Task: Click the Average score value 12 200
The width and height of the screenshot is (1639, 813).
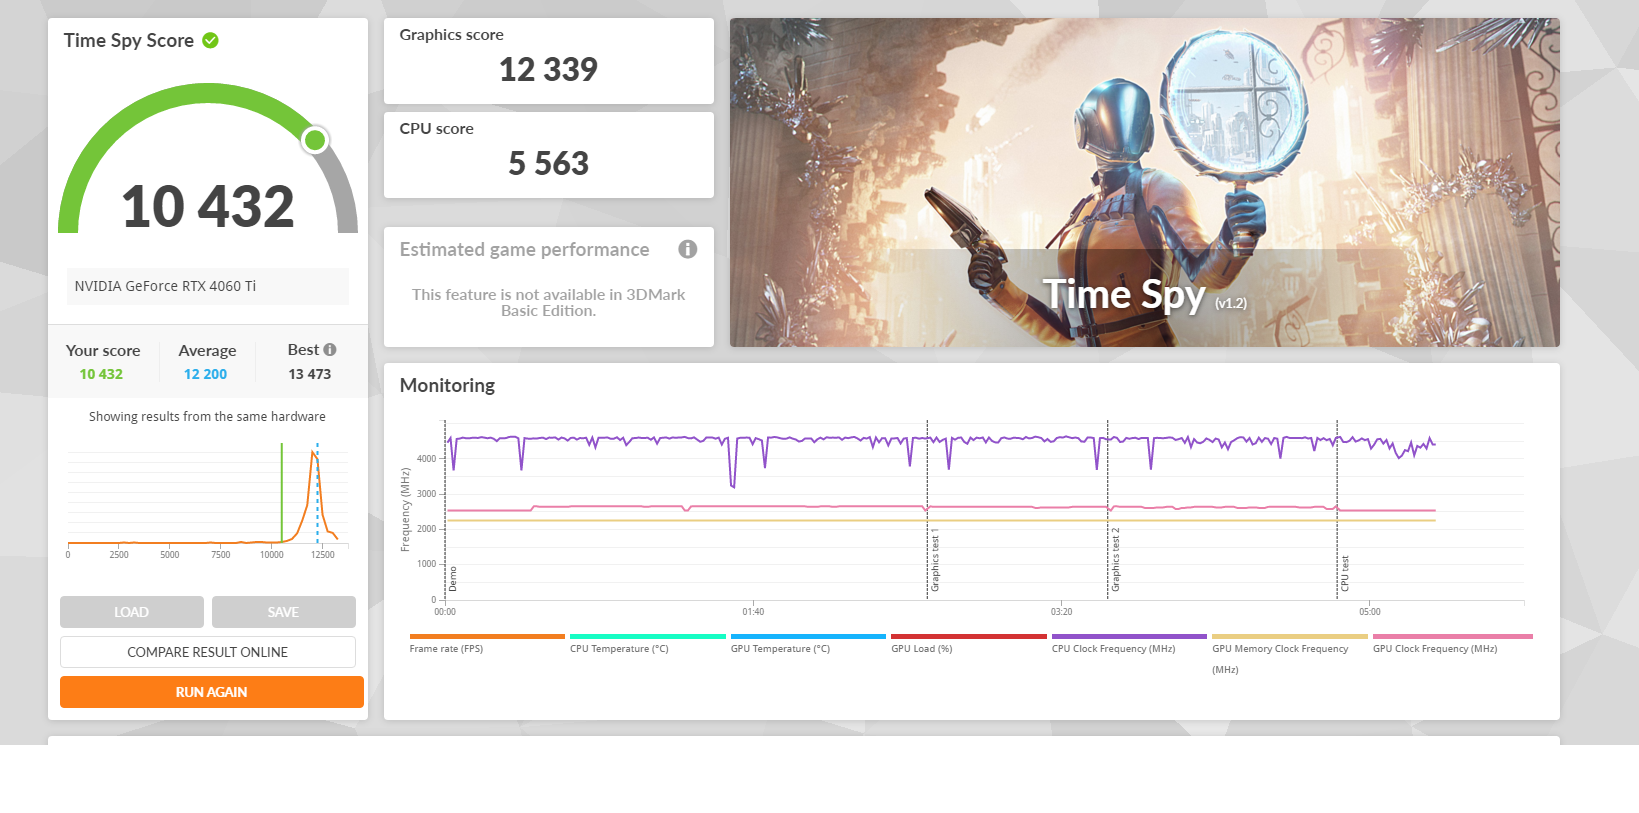Action: click(205, 374)
